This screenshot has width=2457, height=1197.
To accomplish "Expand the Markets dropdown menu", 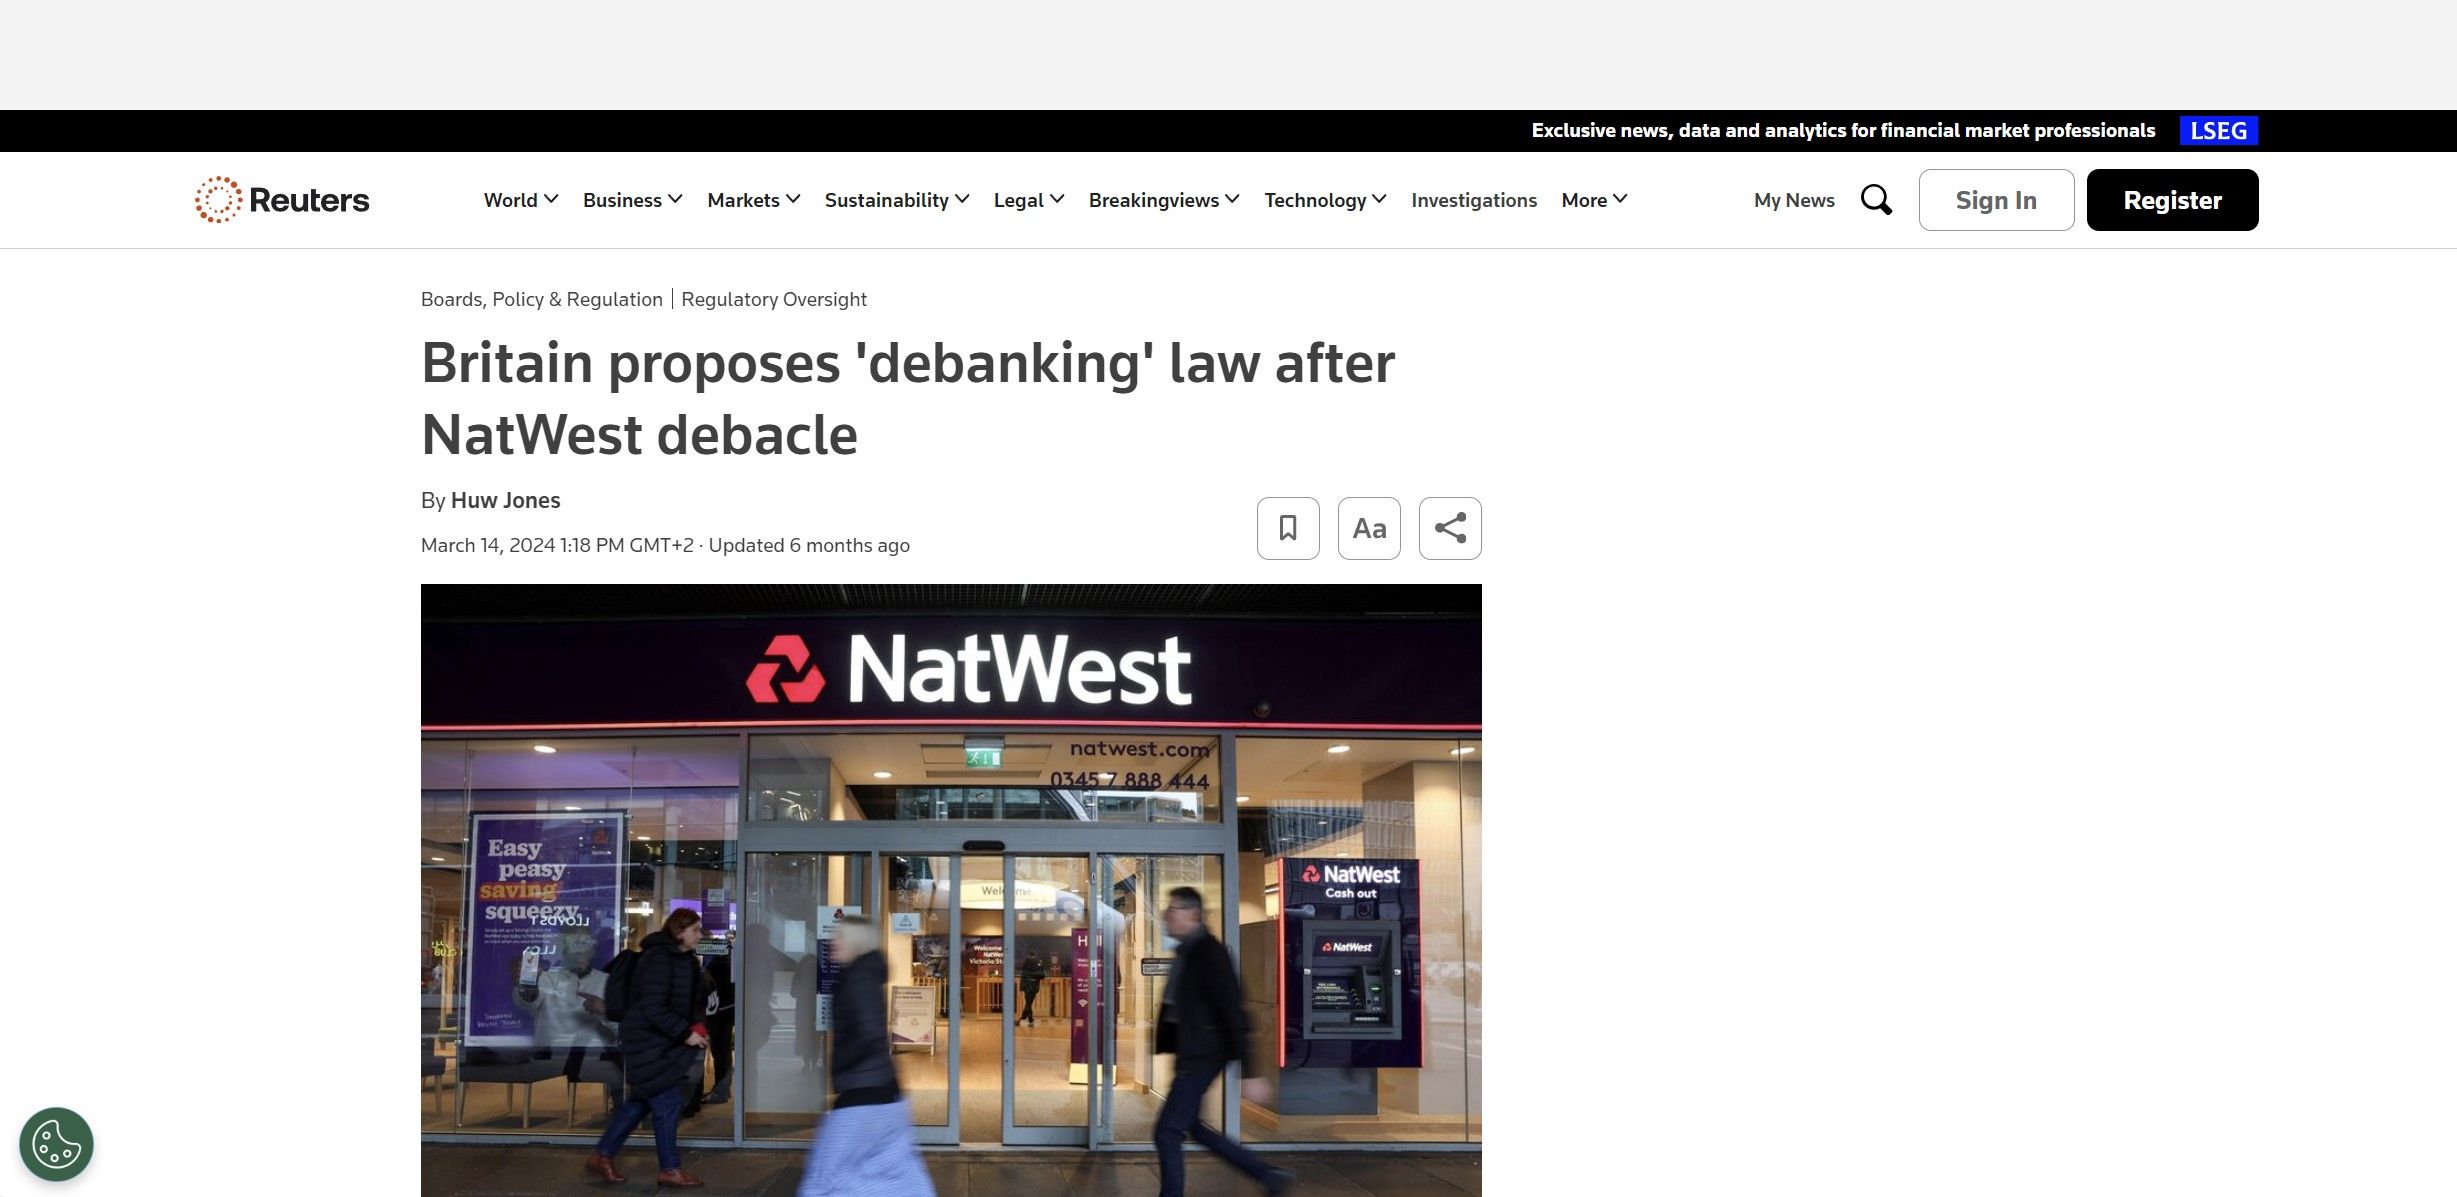I will pos(754,200).
